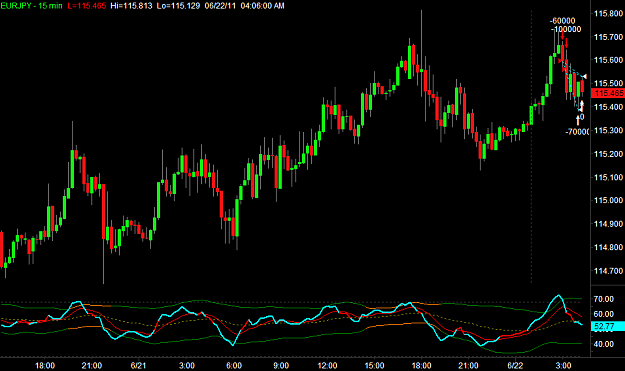Click the 115.000 price axis label
This screenshot has width=625, height=371.
[608, 200]
